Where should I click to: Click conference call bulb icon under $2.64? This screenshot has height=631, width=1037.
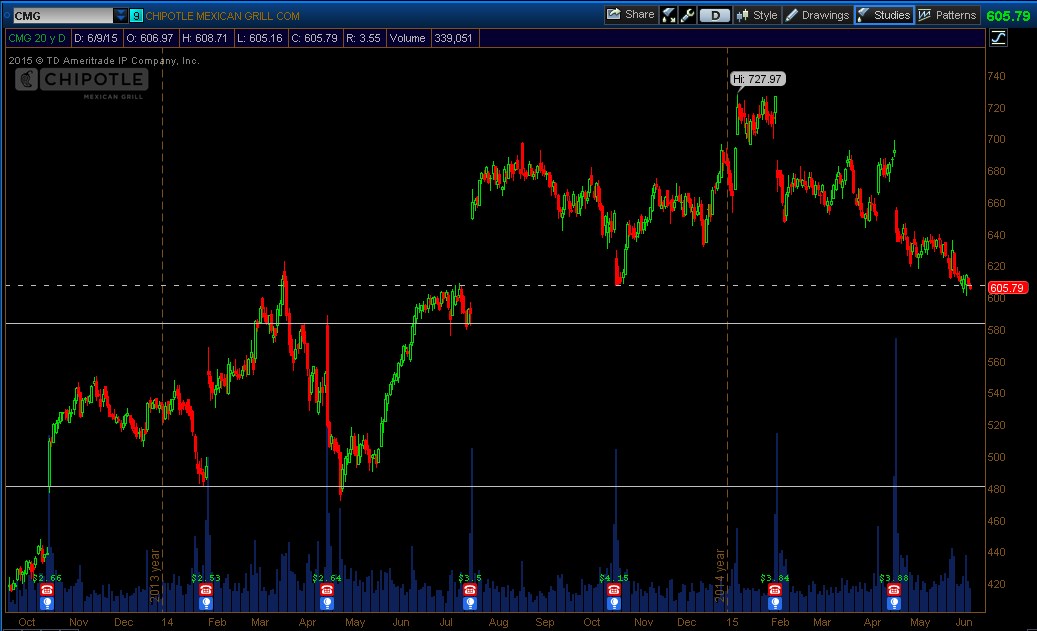327,603
